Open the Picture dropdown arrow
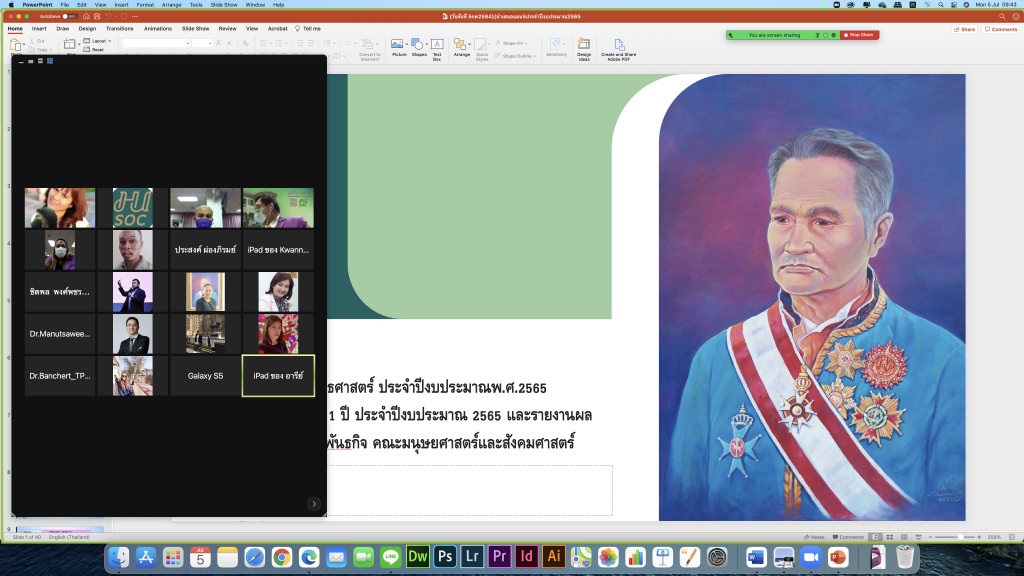The image size is (1024, 576). click(x=406, y=44)
